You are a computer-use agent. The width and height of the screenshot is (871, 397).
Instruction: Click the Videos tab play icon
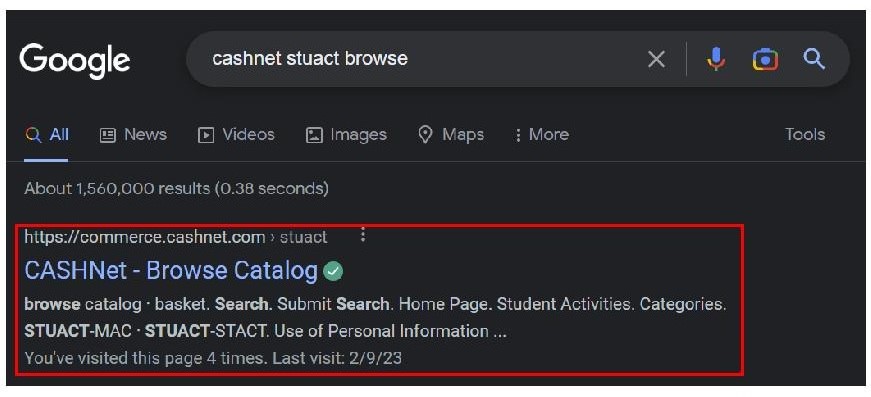pyautogui.click(x=206, y=135)
